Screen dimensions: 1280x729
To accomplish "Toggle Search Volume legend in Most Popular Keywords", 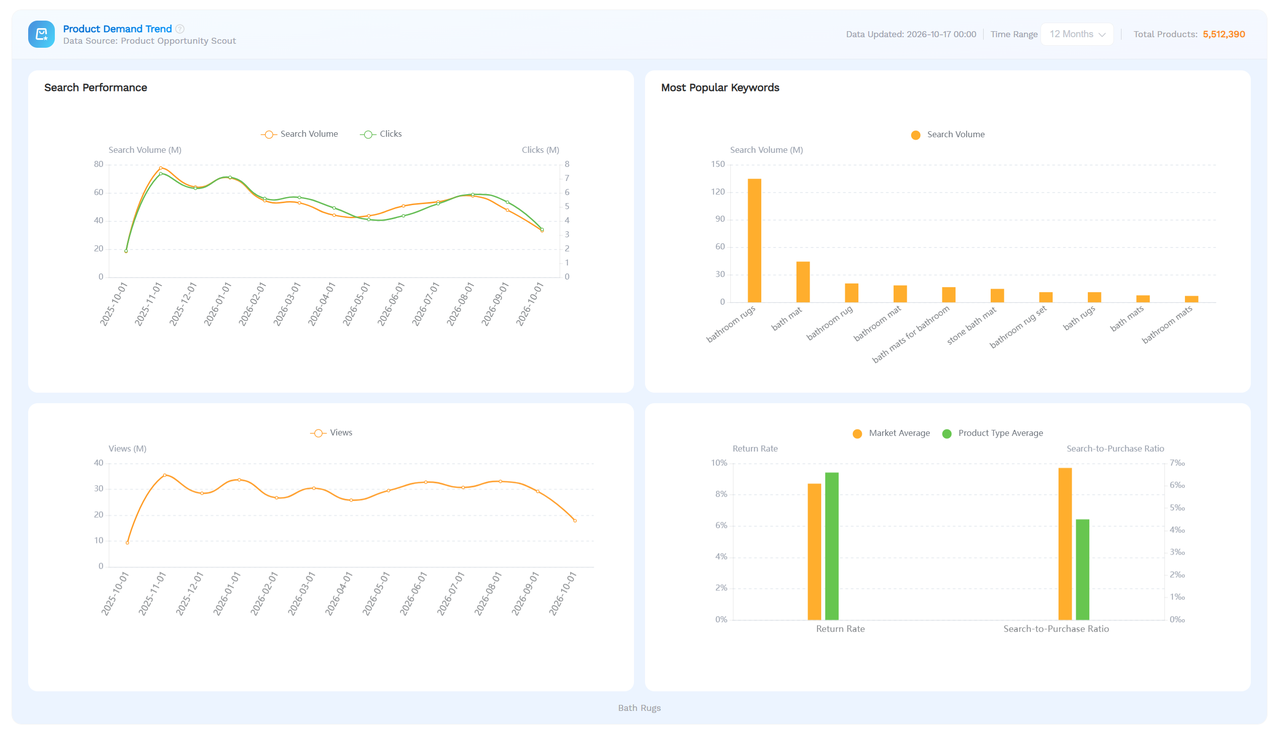I will coord(947,134).
